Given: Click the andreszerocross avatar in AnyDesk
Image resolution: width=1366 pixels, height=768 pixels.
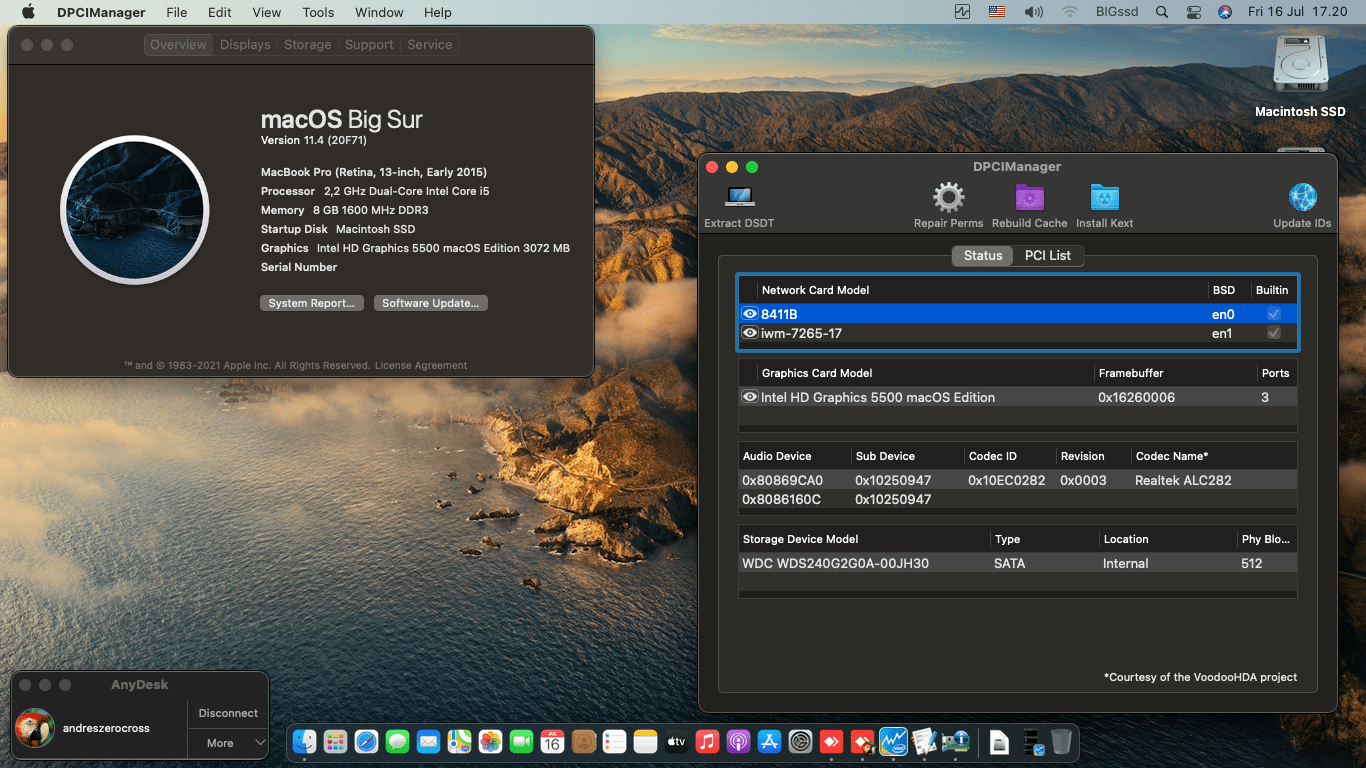Looking at the screenshot, I should [x=35, y=727].
